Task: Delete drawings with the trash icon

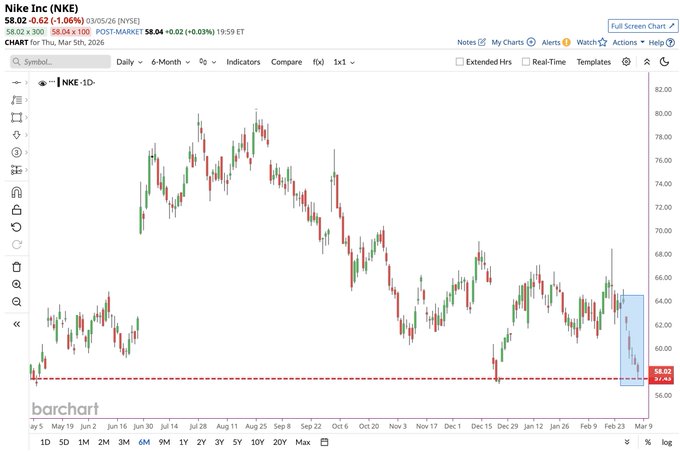Action: tap(16, 267)
